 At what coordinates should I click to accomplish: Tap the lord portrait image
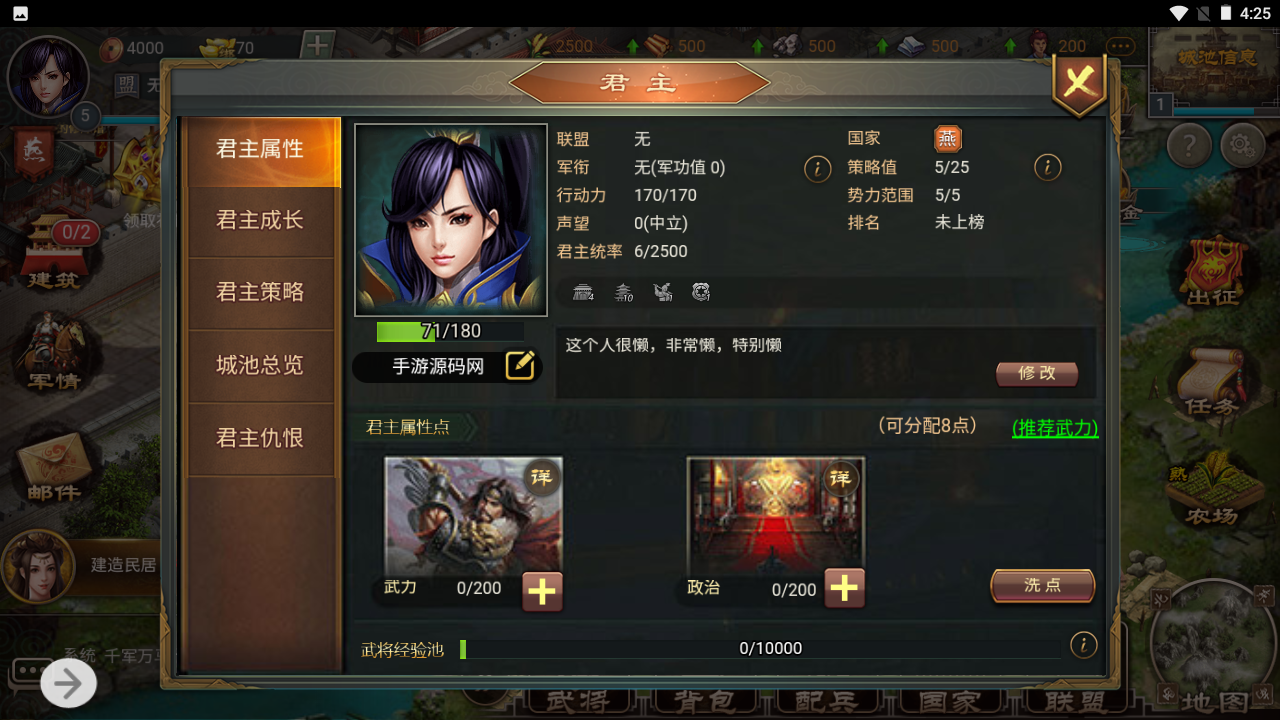coord(451,220)
